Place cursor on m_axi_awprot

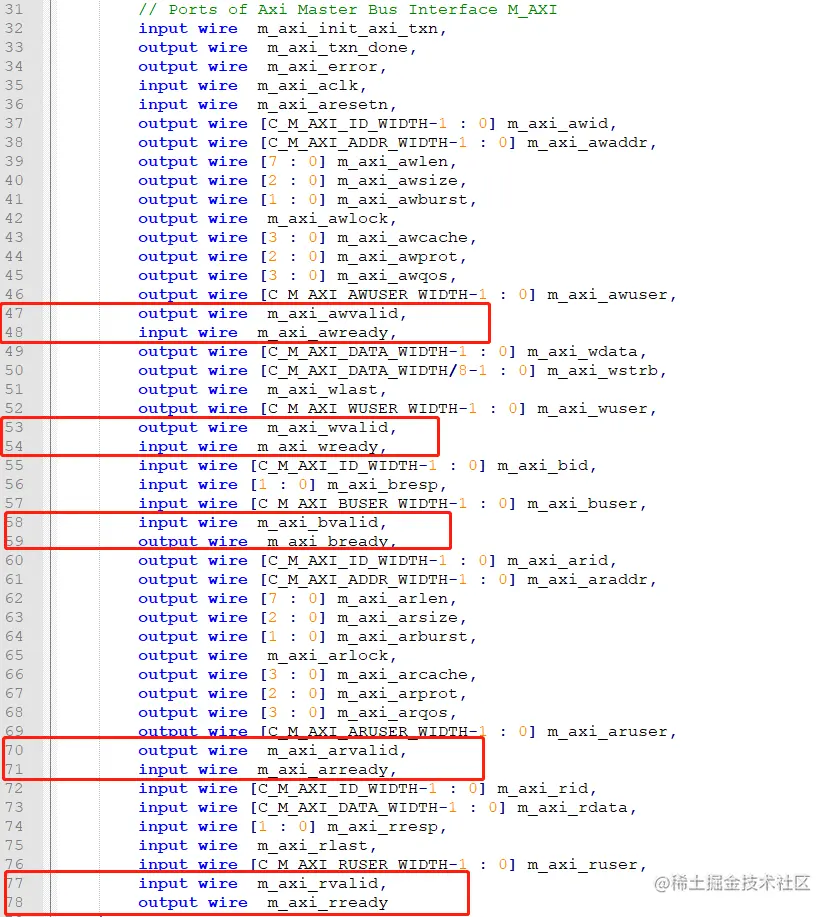(x=398, y=257)
